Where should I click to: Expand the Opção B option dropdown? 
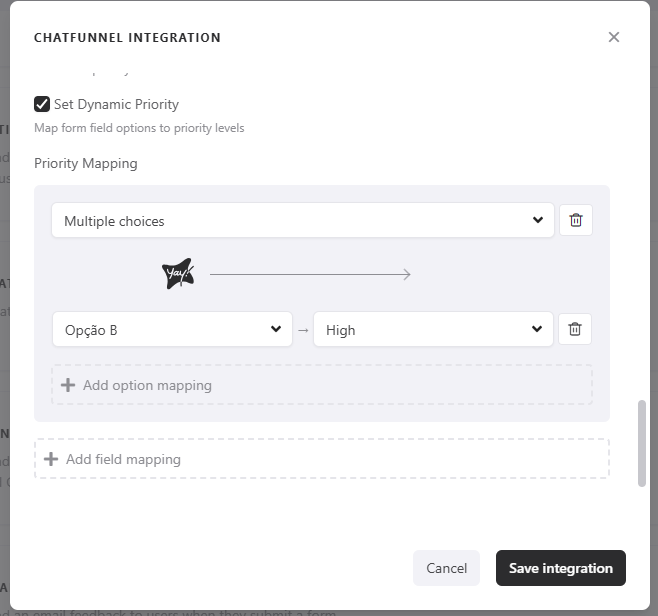click(x=172, y=330)
